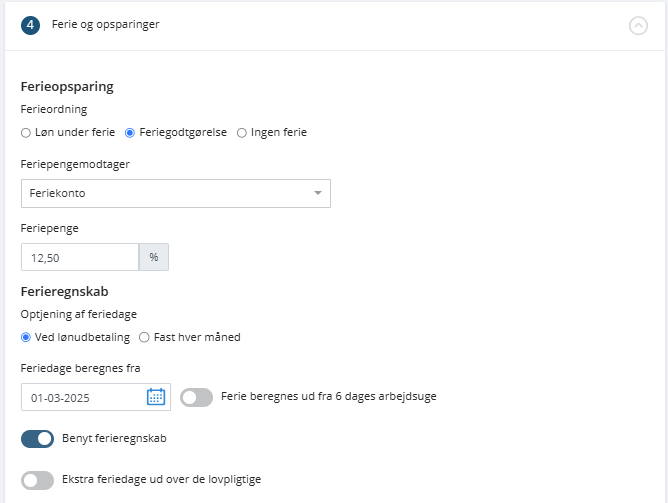Click the Benyt ferieregnskab label text

click(114, 438)
